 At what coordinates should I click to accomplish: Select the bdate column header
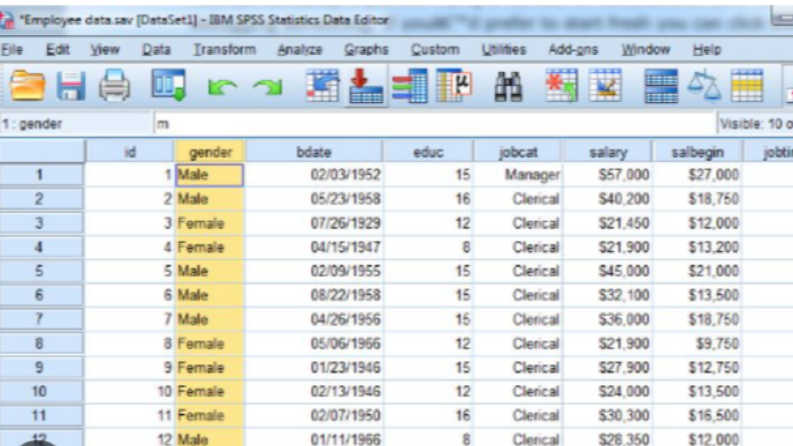[x=314, y=152]
